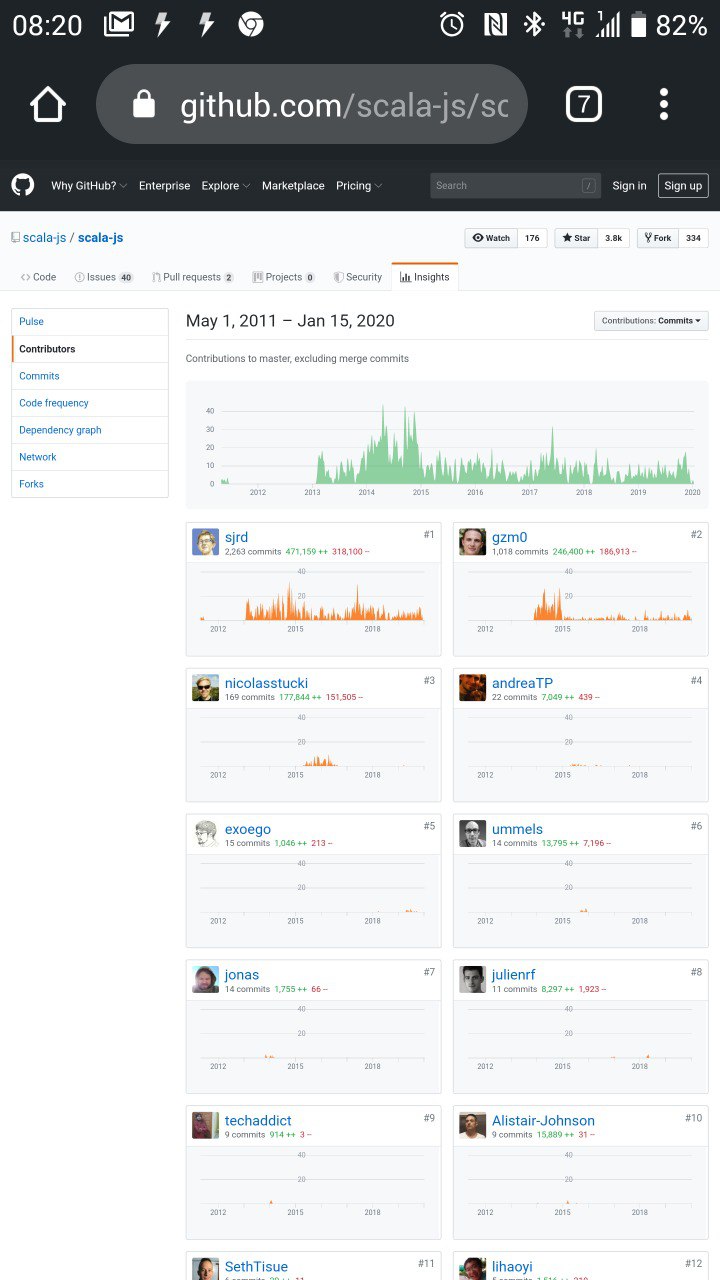Switch to the Code tab

point(39,277)
